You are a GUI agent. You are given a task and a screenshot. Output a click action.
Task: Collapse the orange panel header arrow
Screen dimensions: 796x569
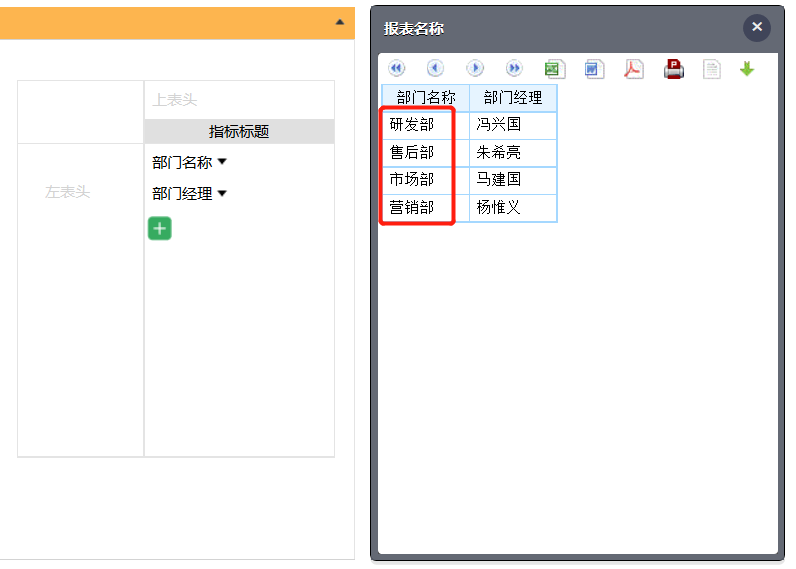click(x=340, y=21)
